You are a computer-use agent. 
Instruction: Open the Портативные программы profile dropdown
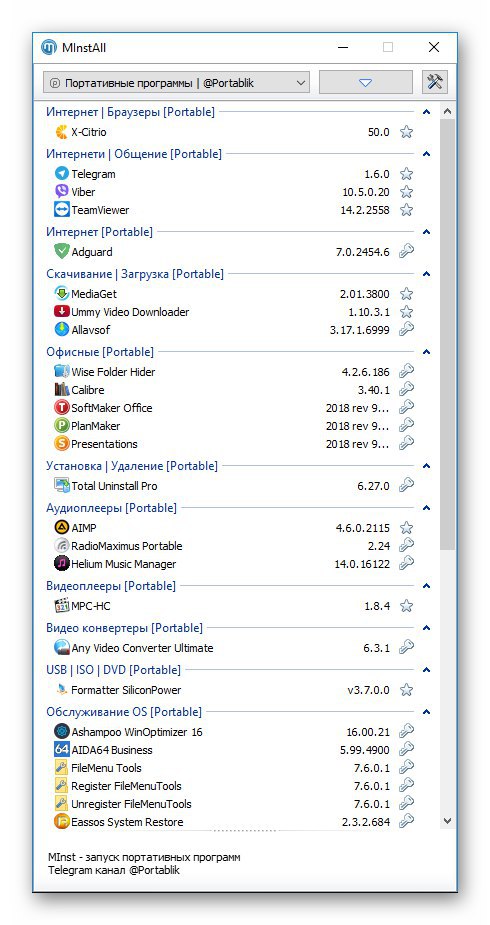pyautogui.click(x=176, y=83)
